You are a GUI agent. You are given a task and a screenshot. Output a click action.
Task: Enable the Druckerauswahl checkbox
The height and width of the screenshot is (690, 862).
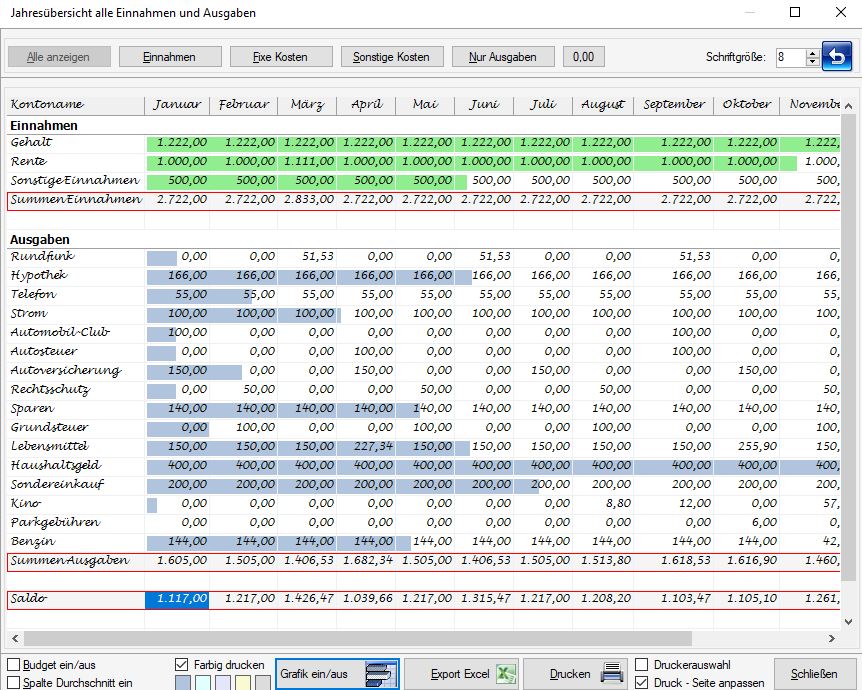642,665
